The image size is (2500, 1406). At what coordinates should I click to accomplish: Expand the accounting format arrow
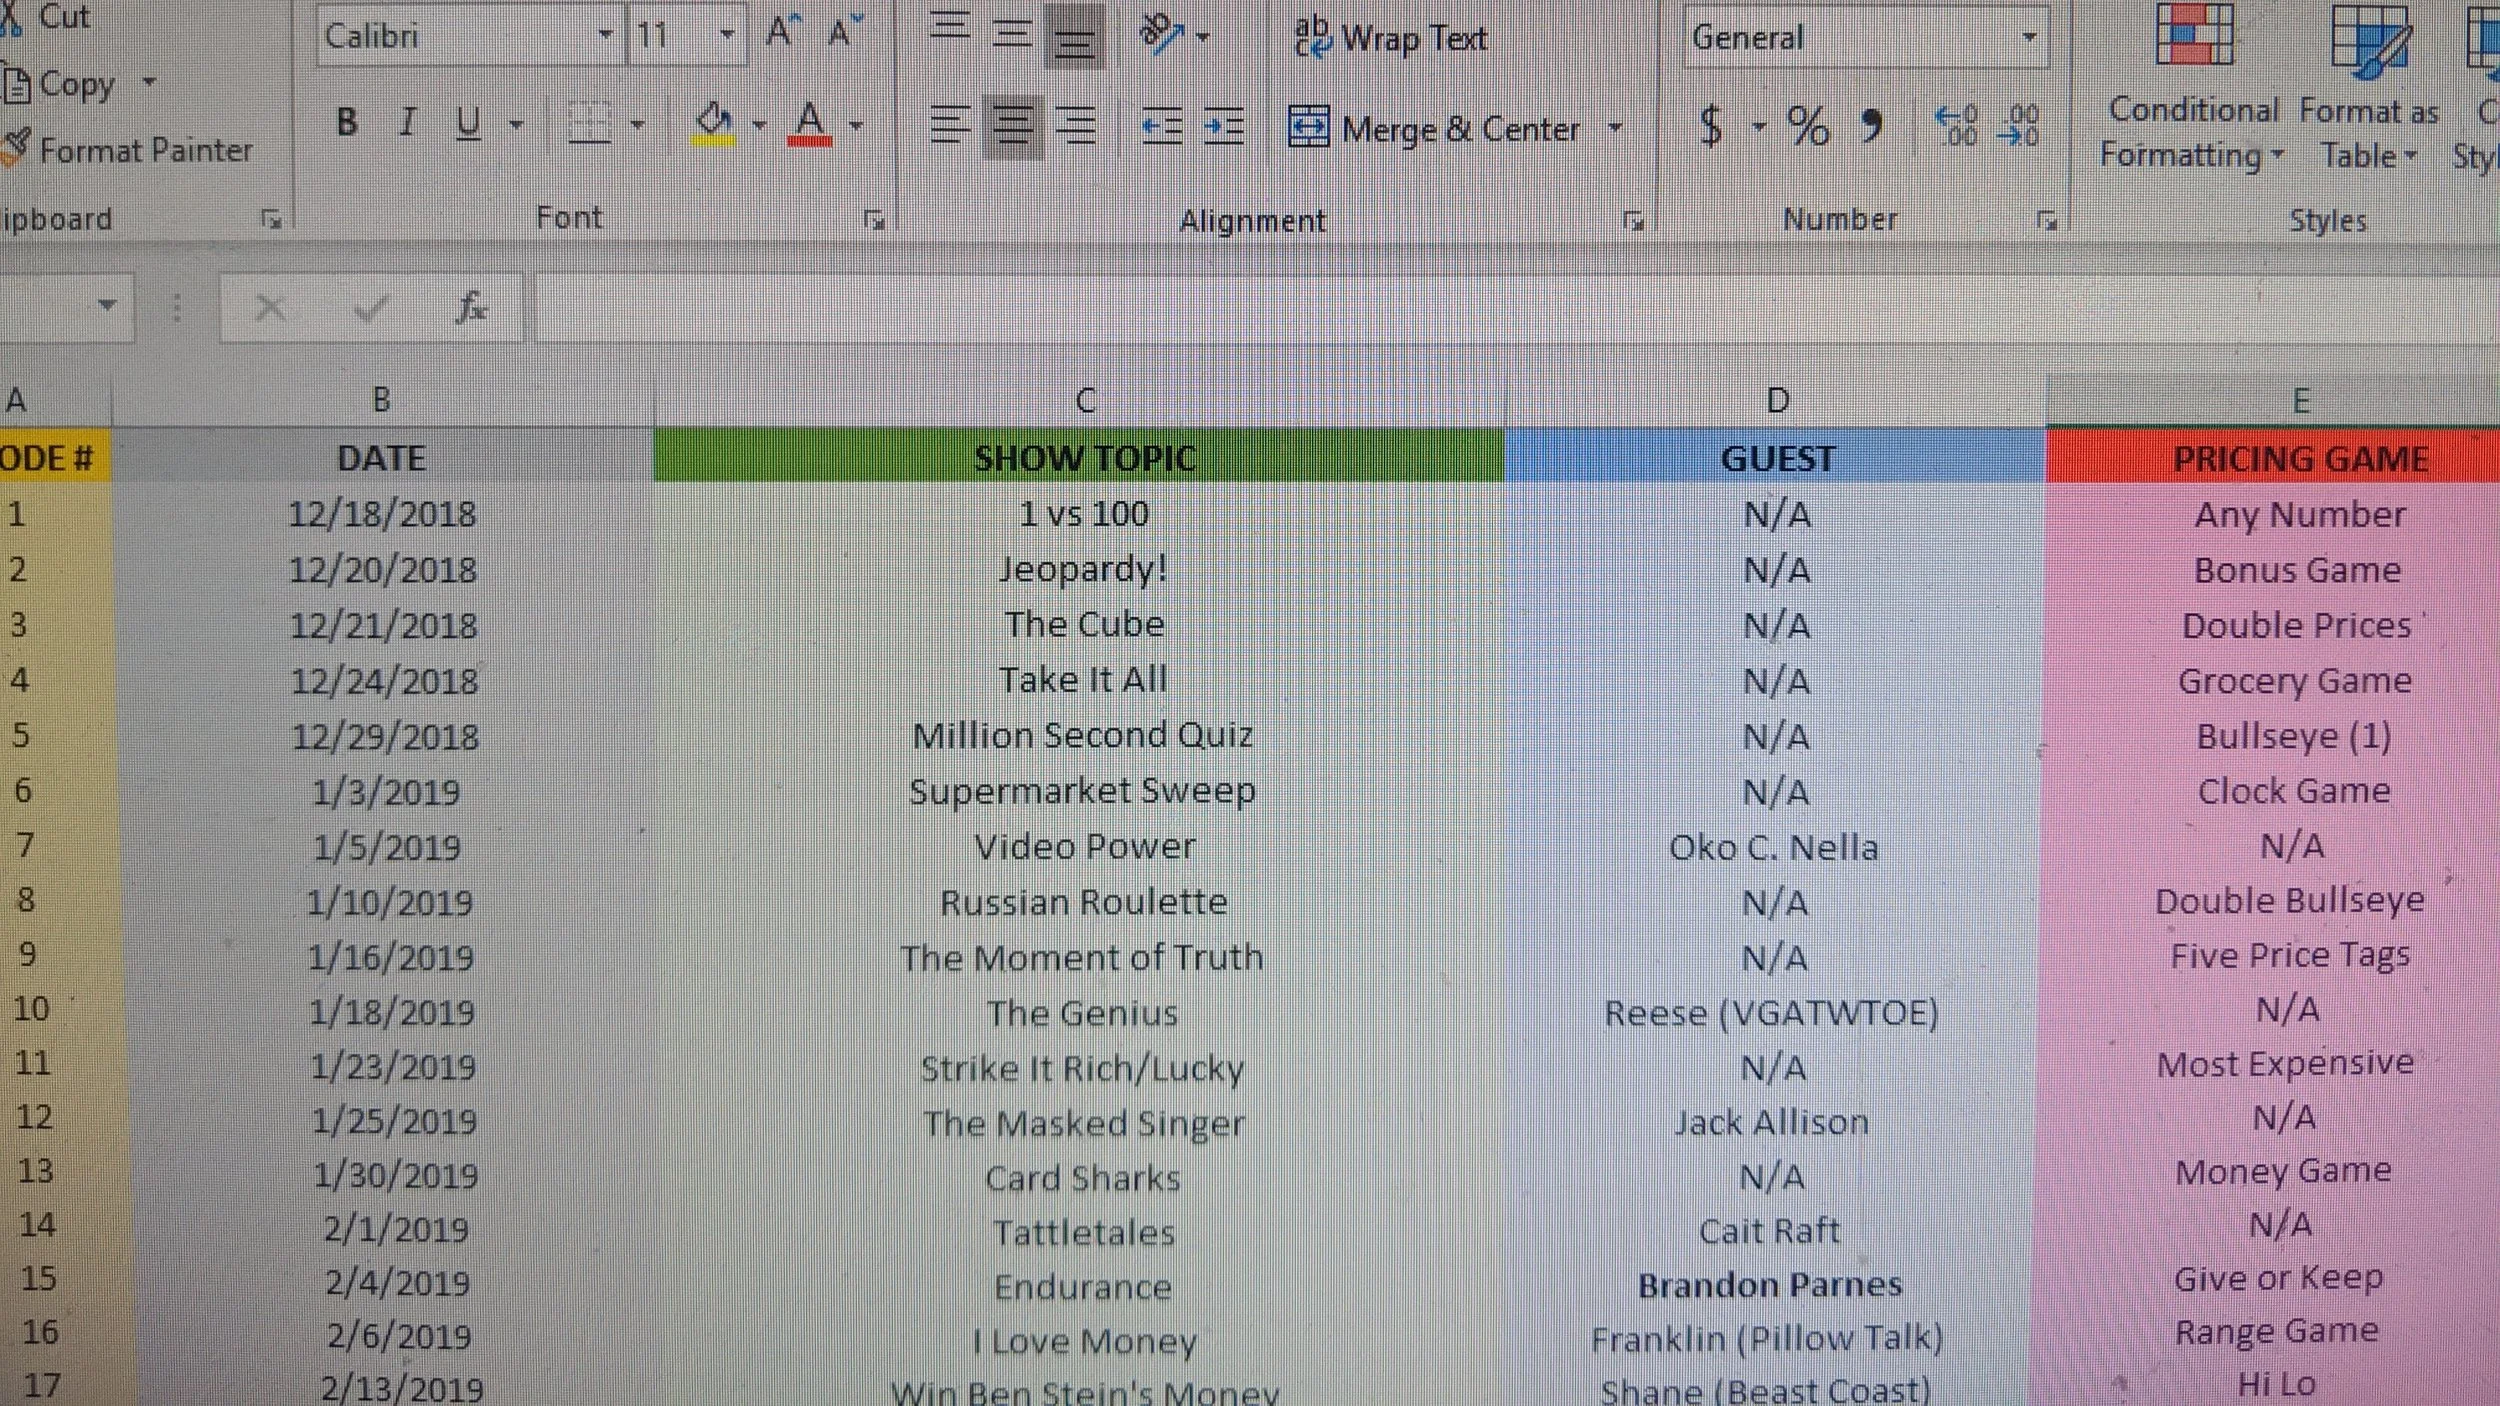[1759, 127]
